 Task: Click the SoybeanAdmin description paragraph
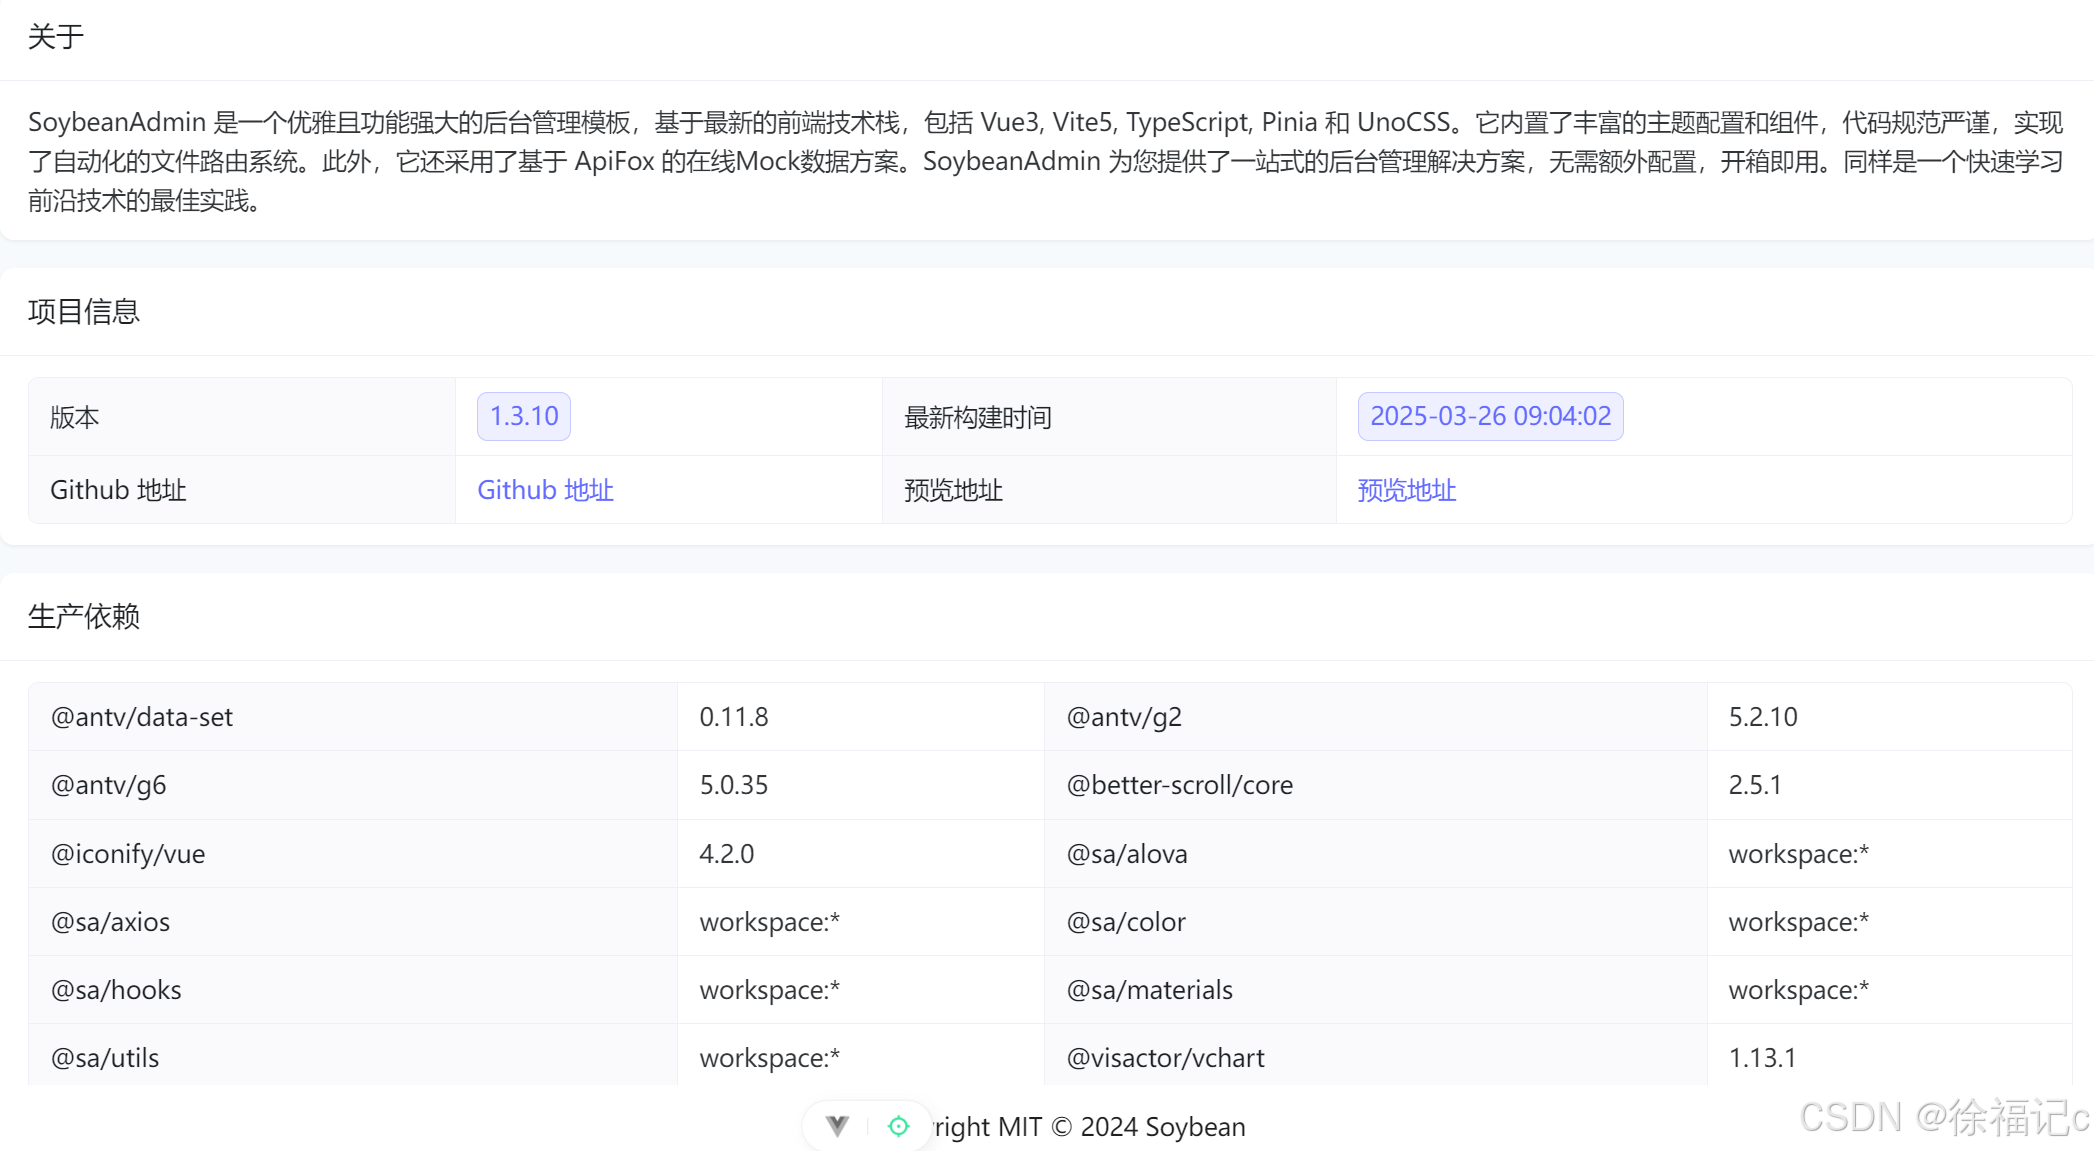click(1045, 161)
